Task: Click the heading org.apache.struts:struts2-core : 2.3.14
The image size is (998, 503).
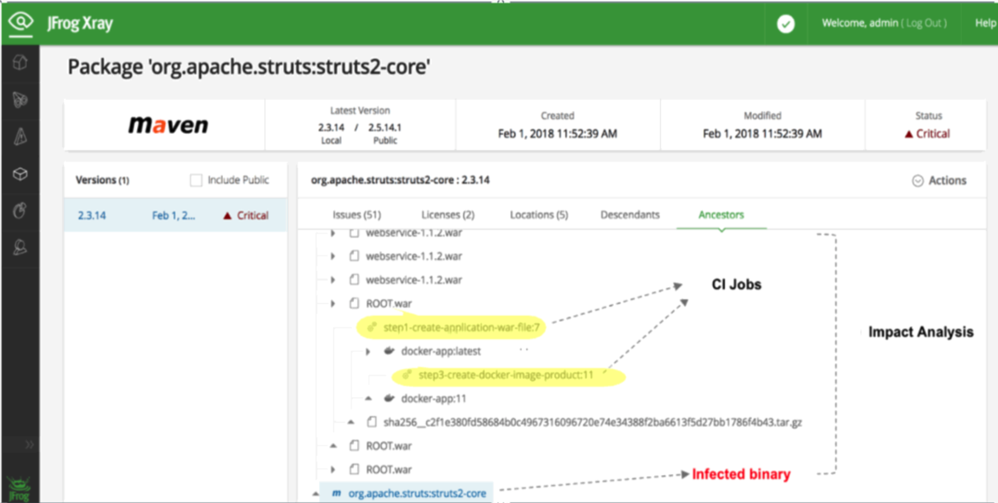Action: (400, 180)
